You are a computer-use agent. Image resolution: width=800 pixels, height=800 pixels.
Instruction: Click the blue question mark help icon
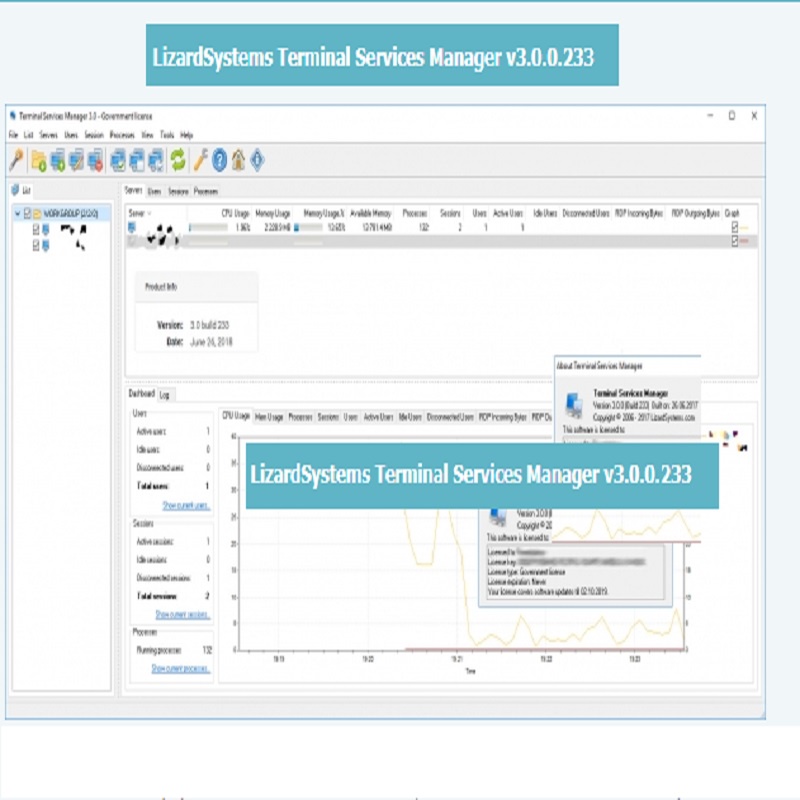[x=219, y=160]
